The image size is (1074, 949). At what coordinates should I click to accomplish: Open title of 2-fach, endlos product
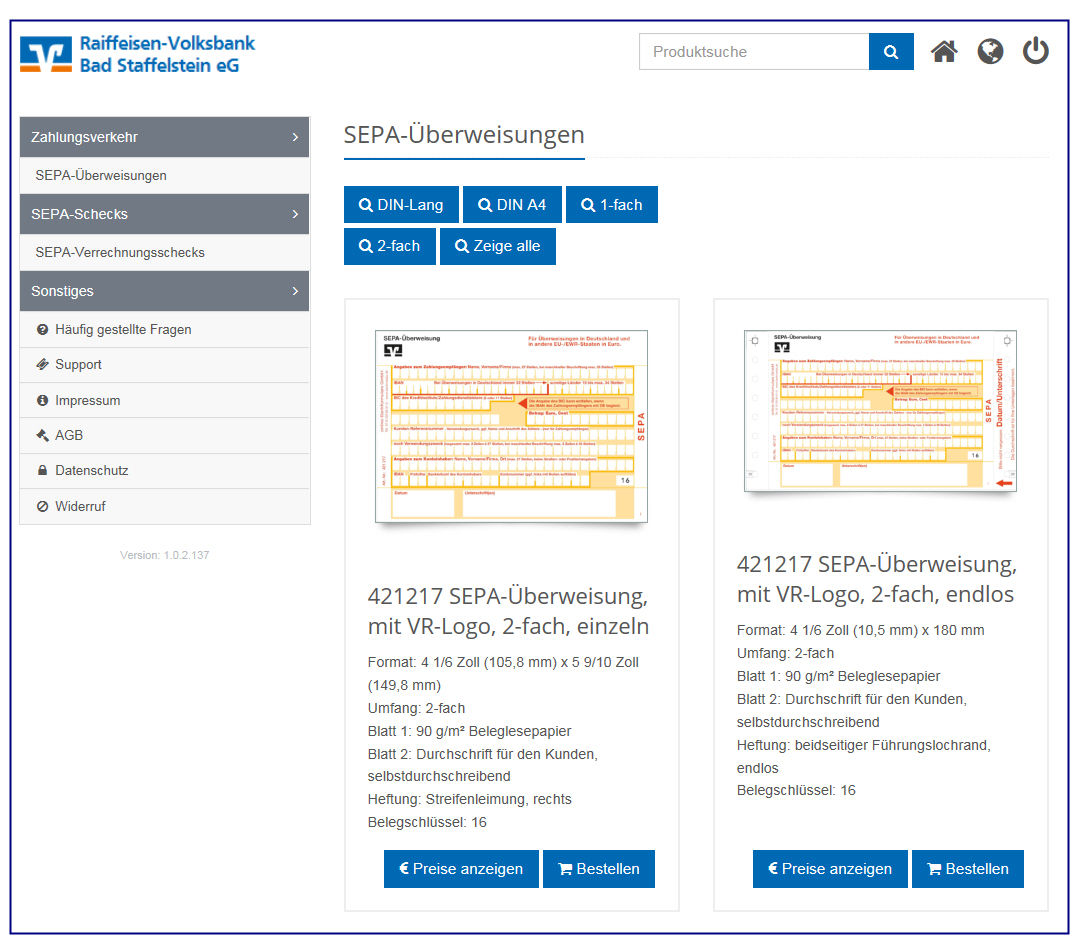(877, 579)
